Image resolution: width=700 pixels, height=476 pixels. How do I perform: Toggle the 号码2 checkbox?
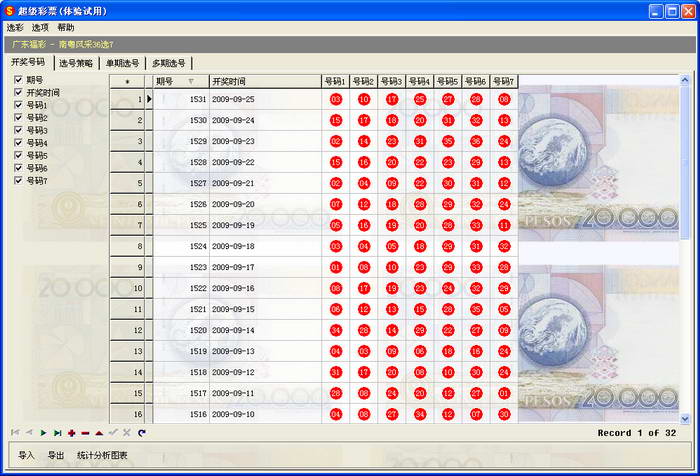[x=18, y=117]
